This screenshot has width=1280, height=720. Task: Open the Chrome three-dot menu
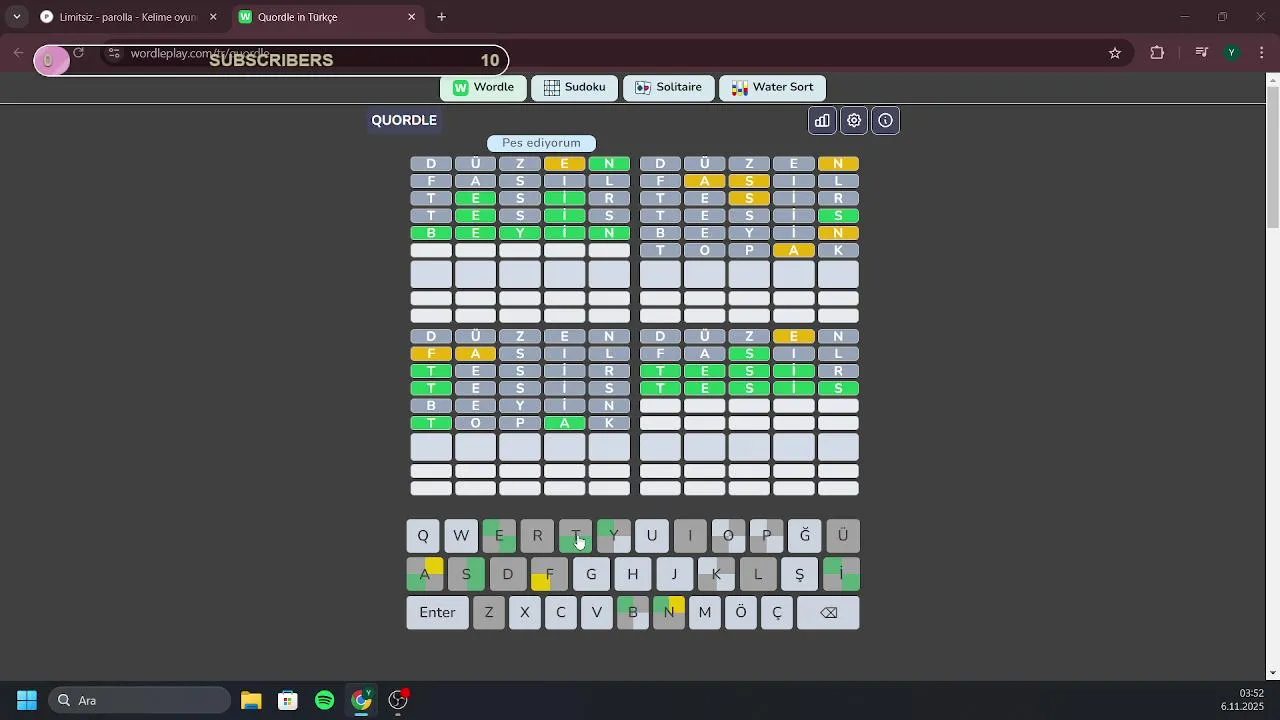[x=1262, y=53]
